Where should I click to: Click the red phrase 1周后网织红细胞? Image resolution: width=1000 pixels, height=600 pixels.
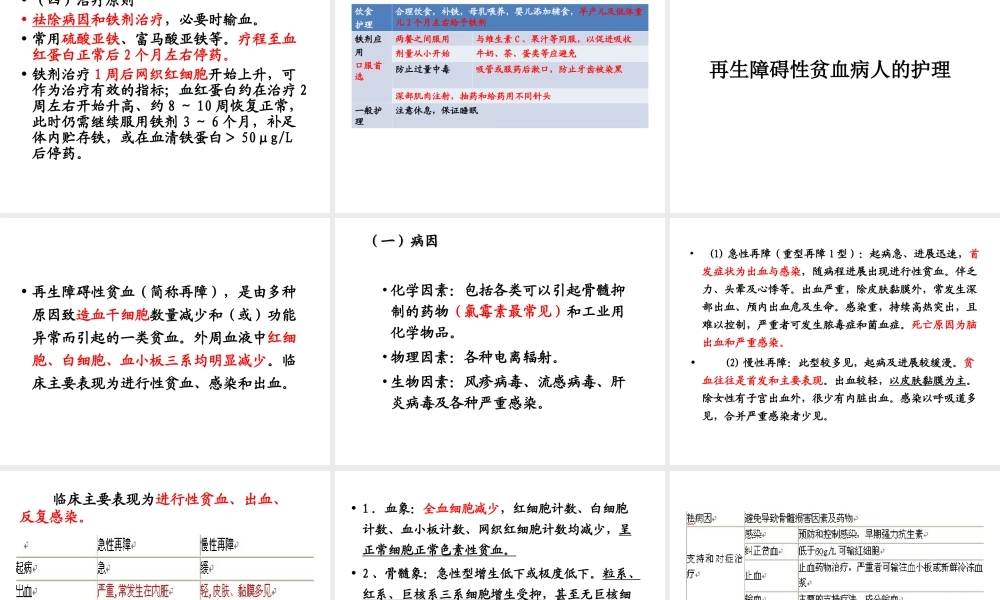(x=151, y=74)
